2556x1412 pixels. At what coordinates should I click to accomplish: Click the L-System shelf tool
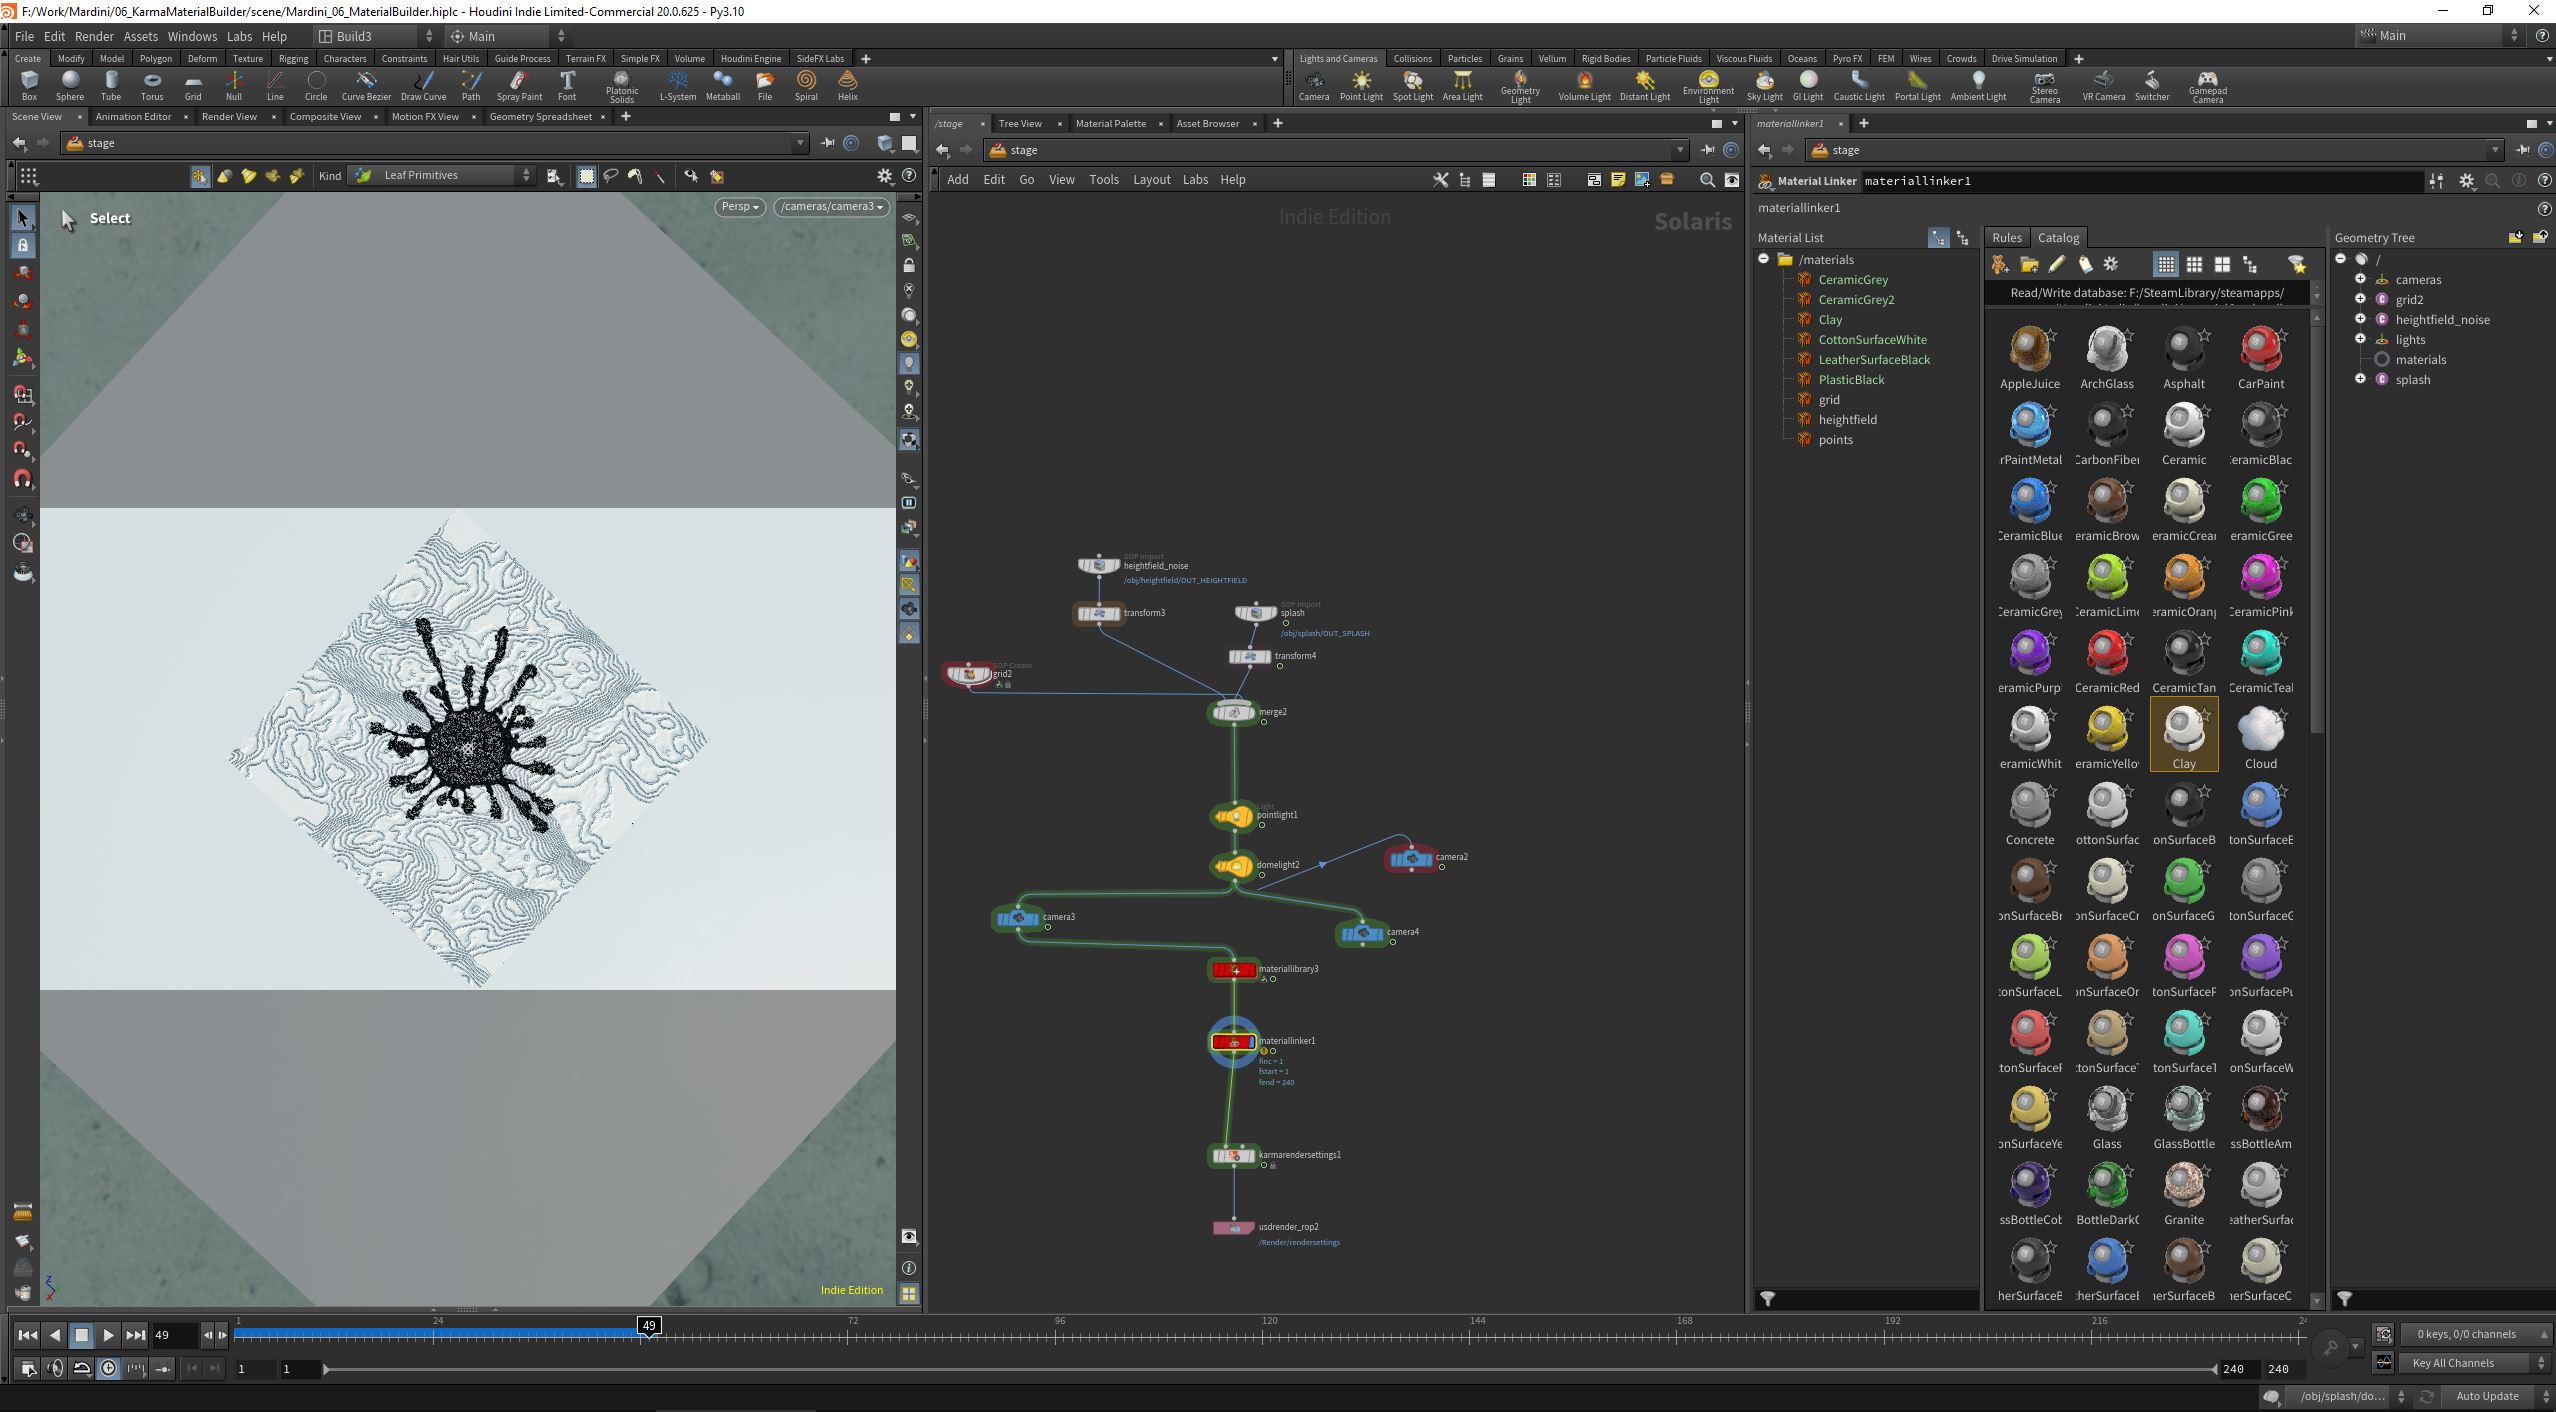click(677, 85)
